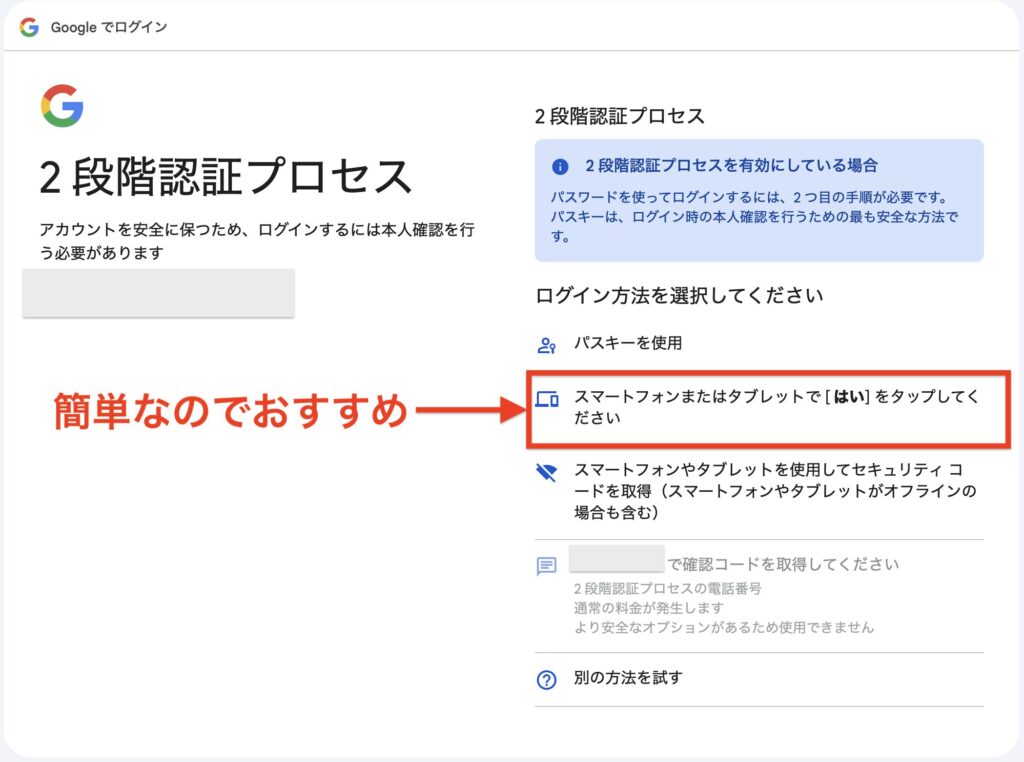Click the question mark help icon

tap(546, 680)
